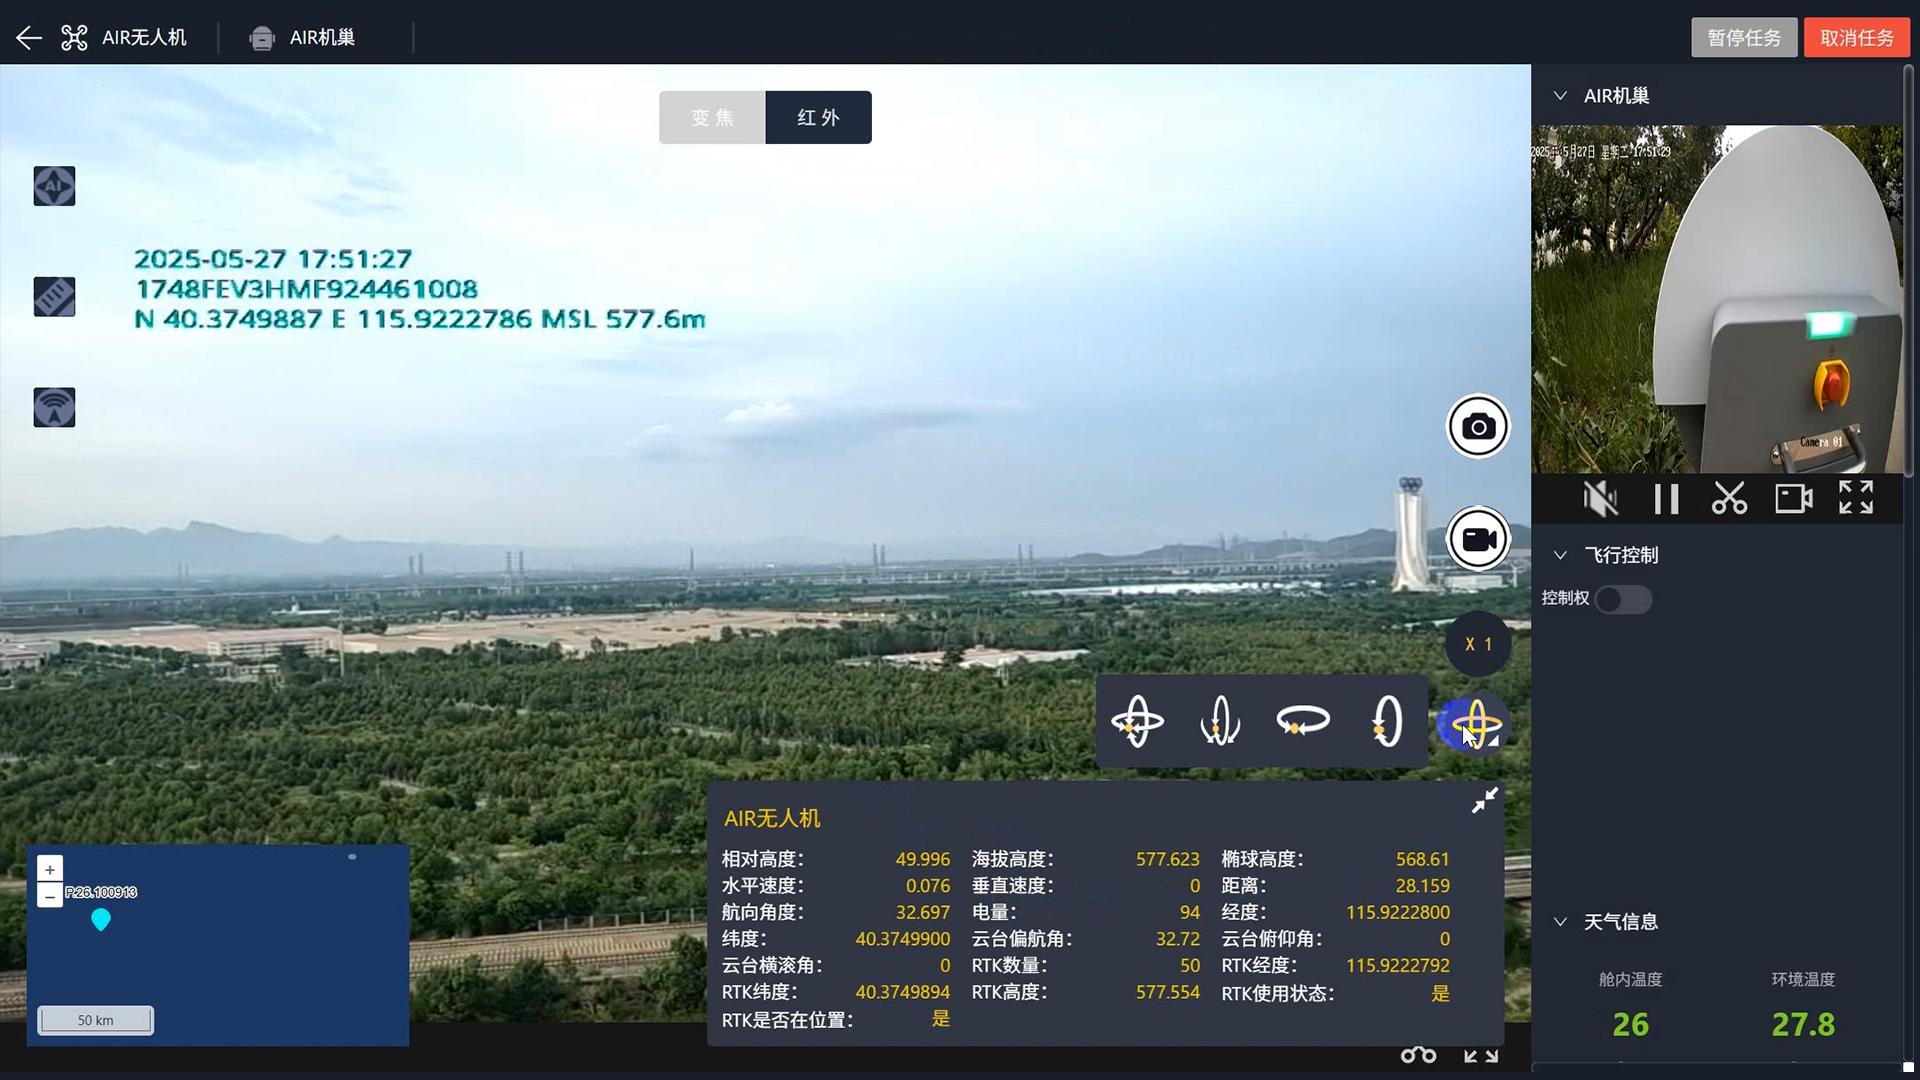Toggle the 控制权 control switch

(1623, 599)
